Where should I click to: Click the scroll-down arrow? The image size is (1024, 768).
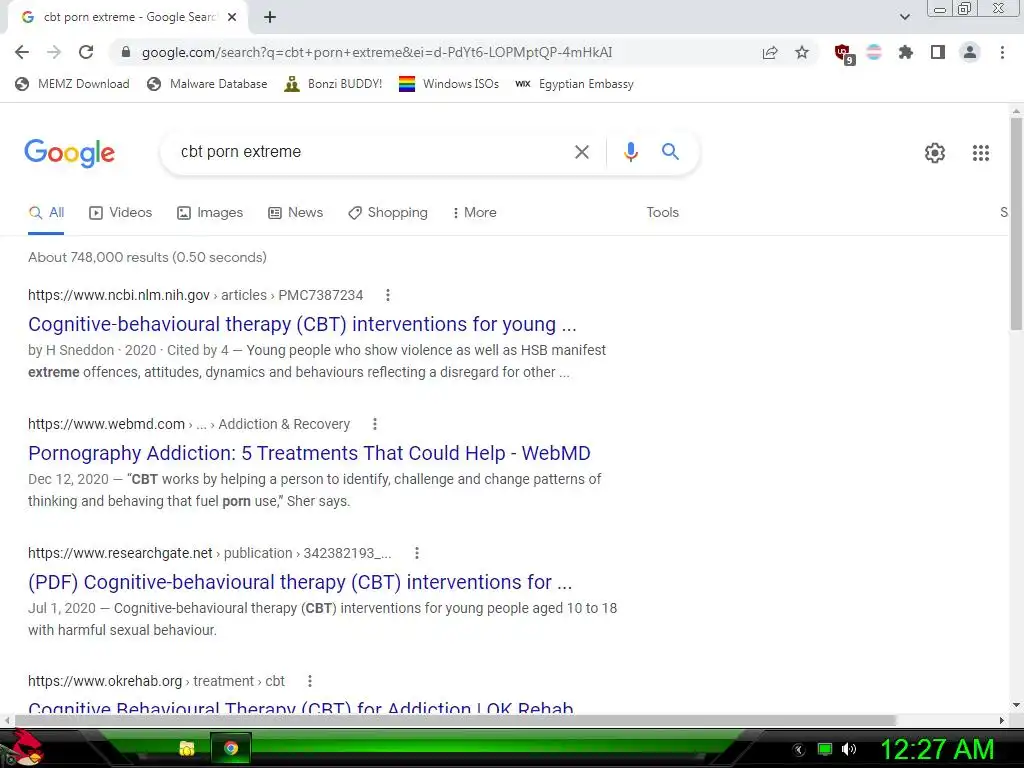click(x=1016, y=705)
